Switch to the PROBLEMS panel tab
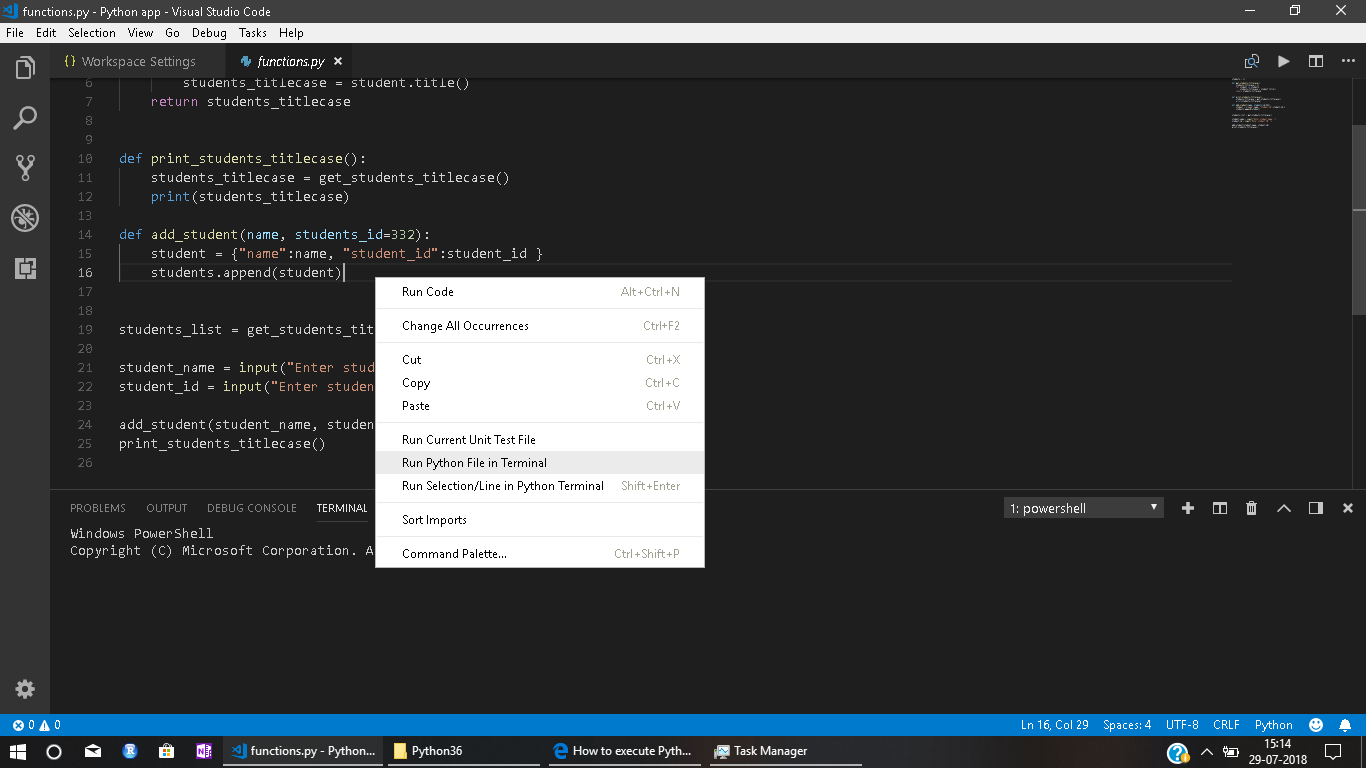Viewport: 1366px width, 768px height. coord(98,508)
